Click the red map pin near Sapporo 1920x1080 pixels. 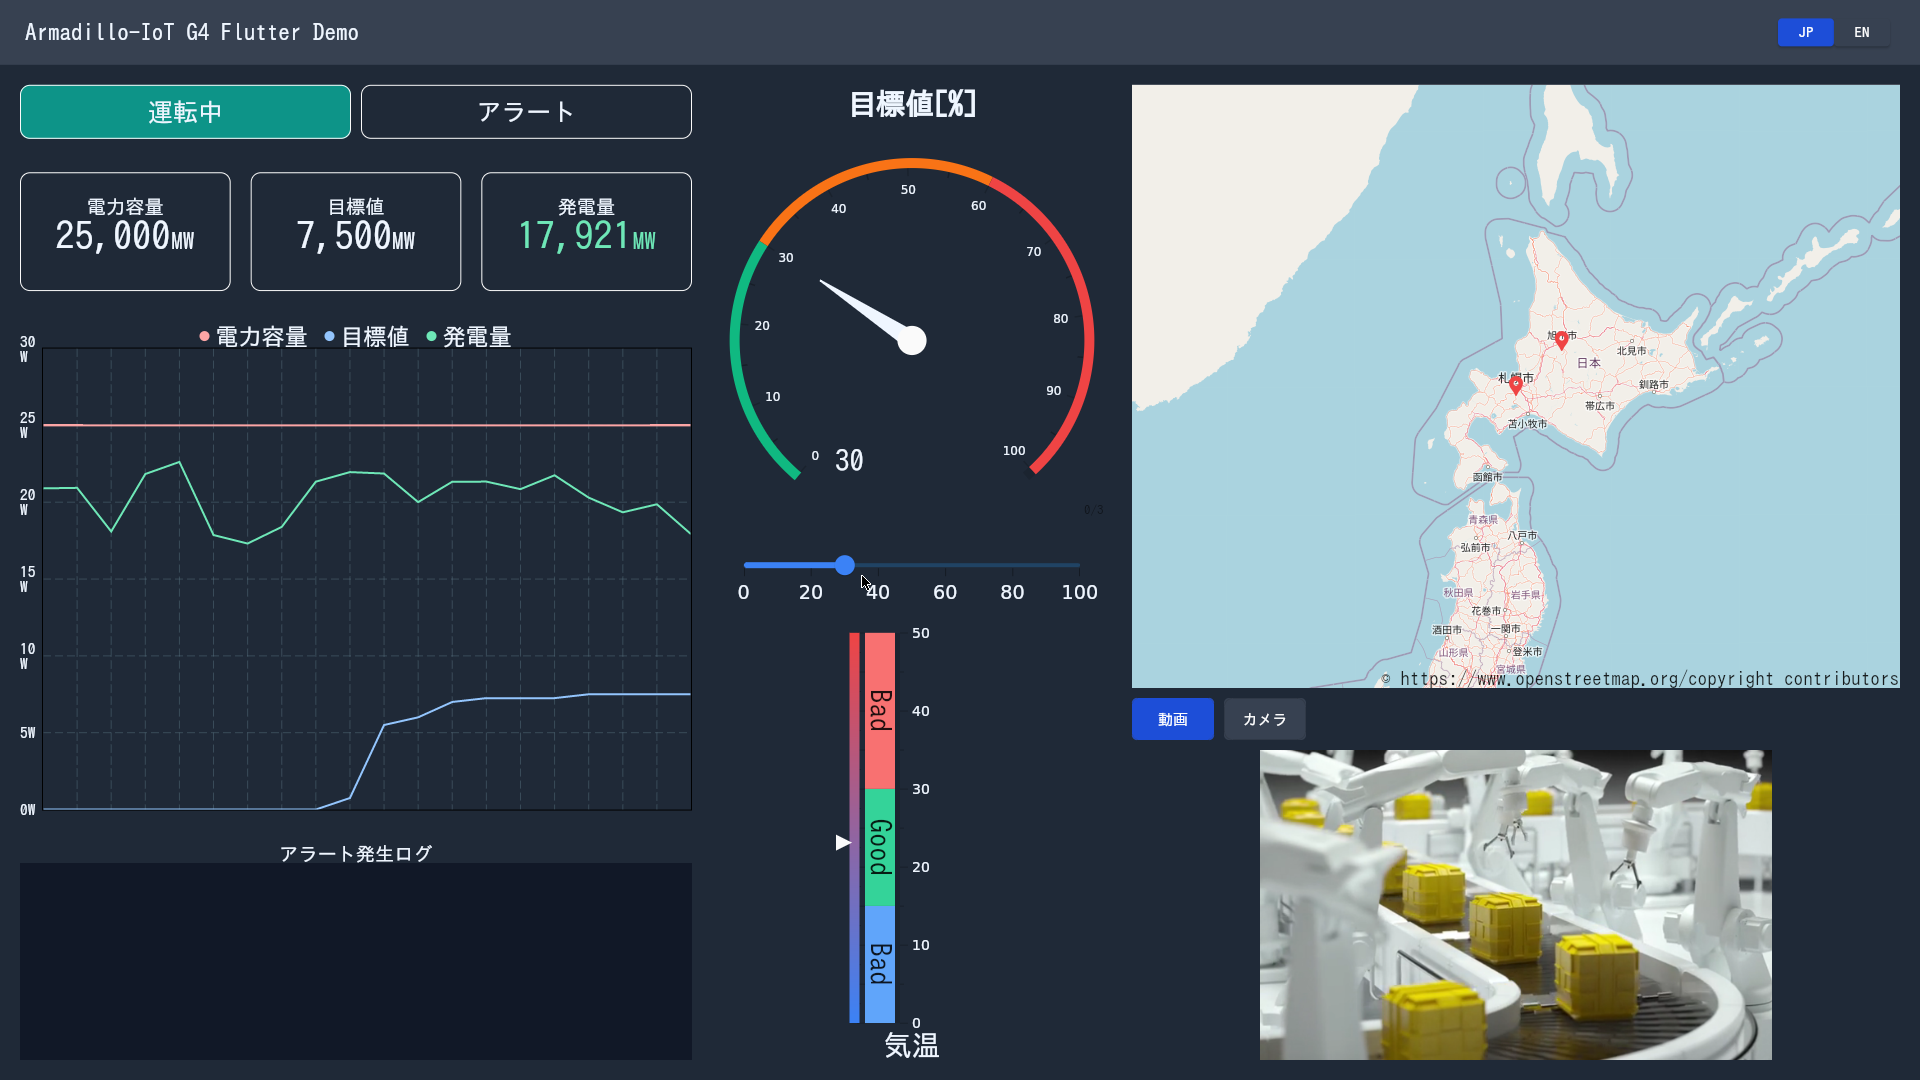pyautogui.click(x=1516, y=385)
